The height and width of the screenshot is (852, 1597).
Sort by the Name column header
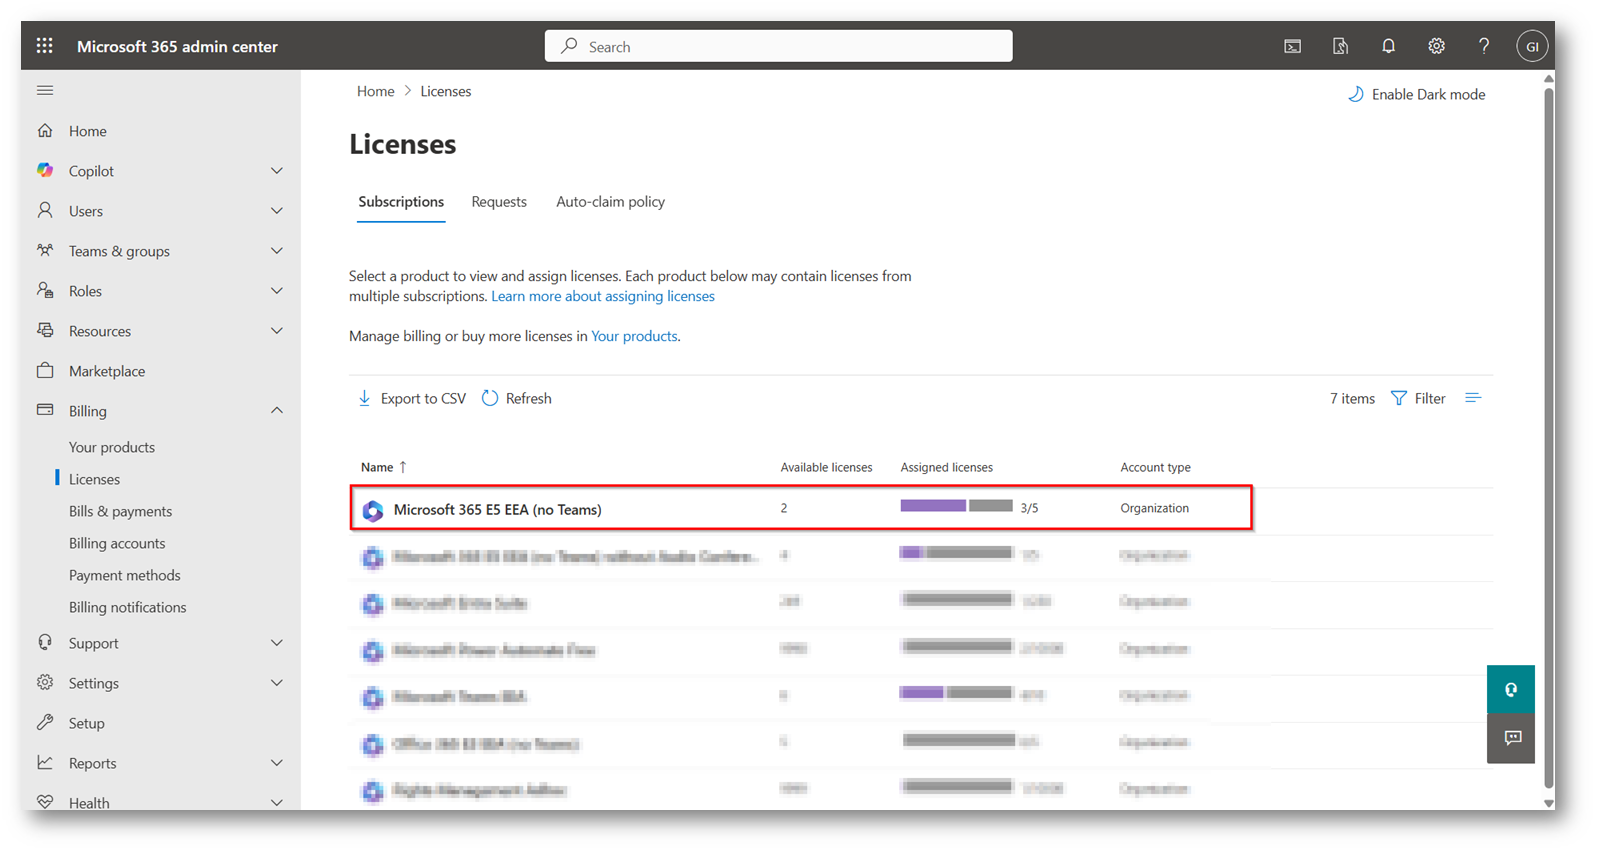pos(384,467)
